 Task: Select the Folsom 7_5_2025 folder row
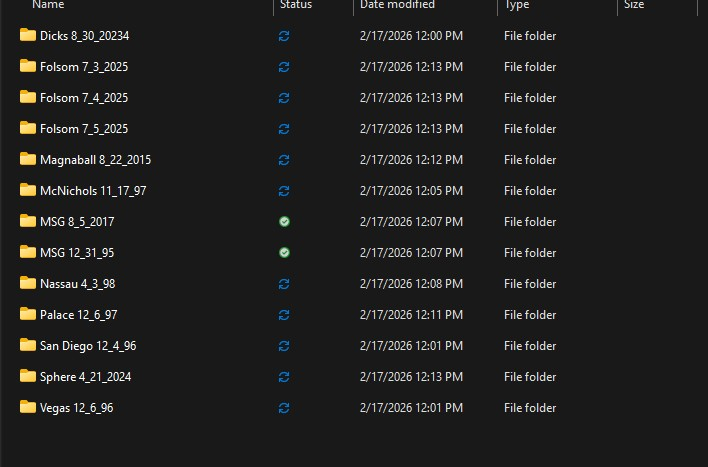pyautogui.click(x=84, y=129)
